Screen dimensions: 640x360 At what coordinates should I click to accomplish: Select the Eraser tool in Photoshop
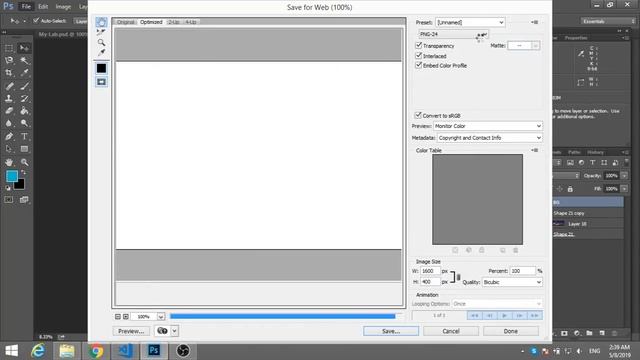click(x=9, y=111)
